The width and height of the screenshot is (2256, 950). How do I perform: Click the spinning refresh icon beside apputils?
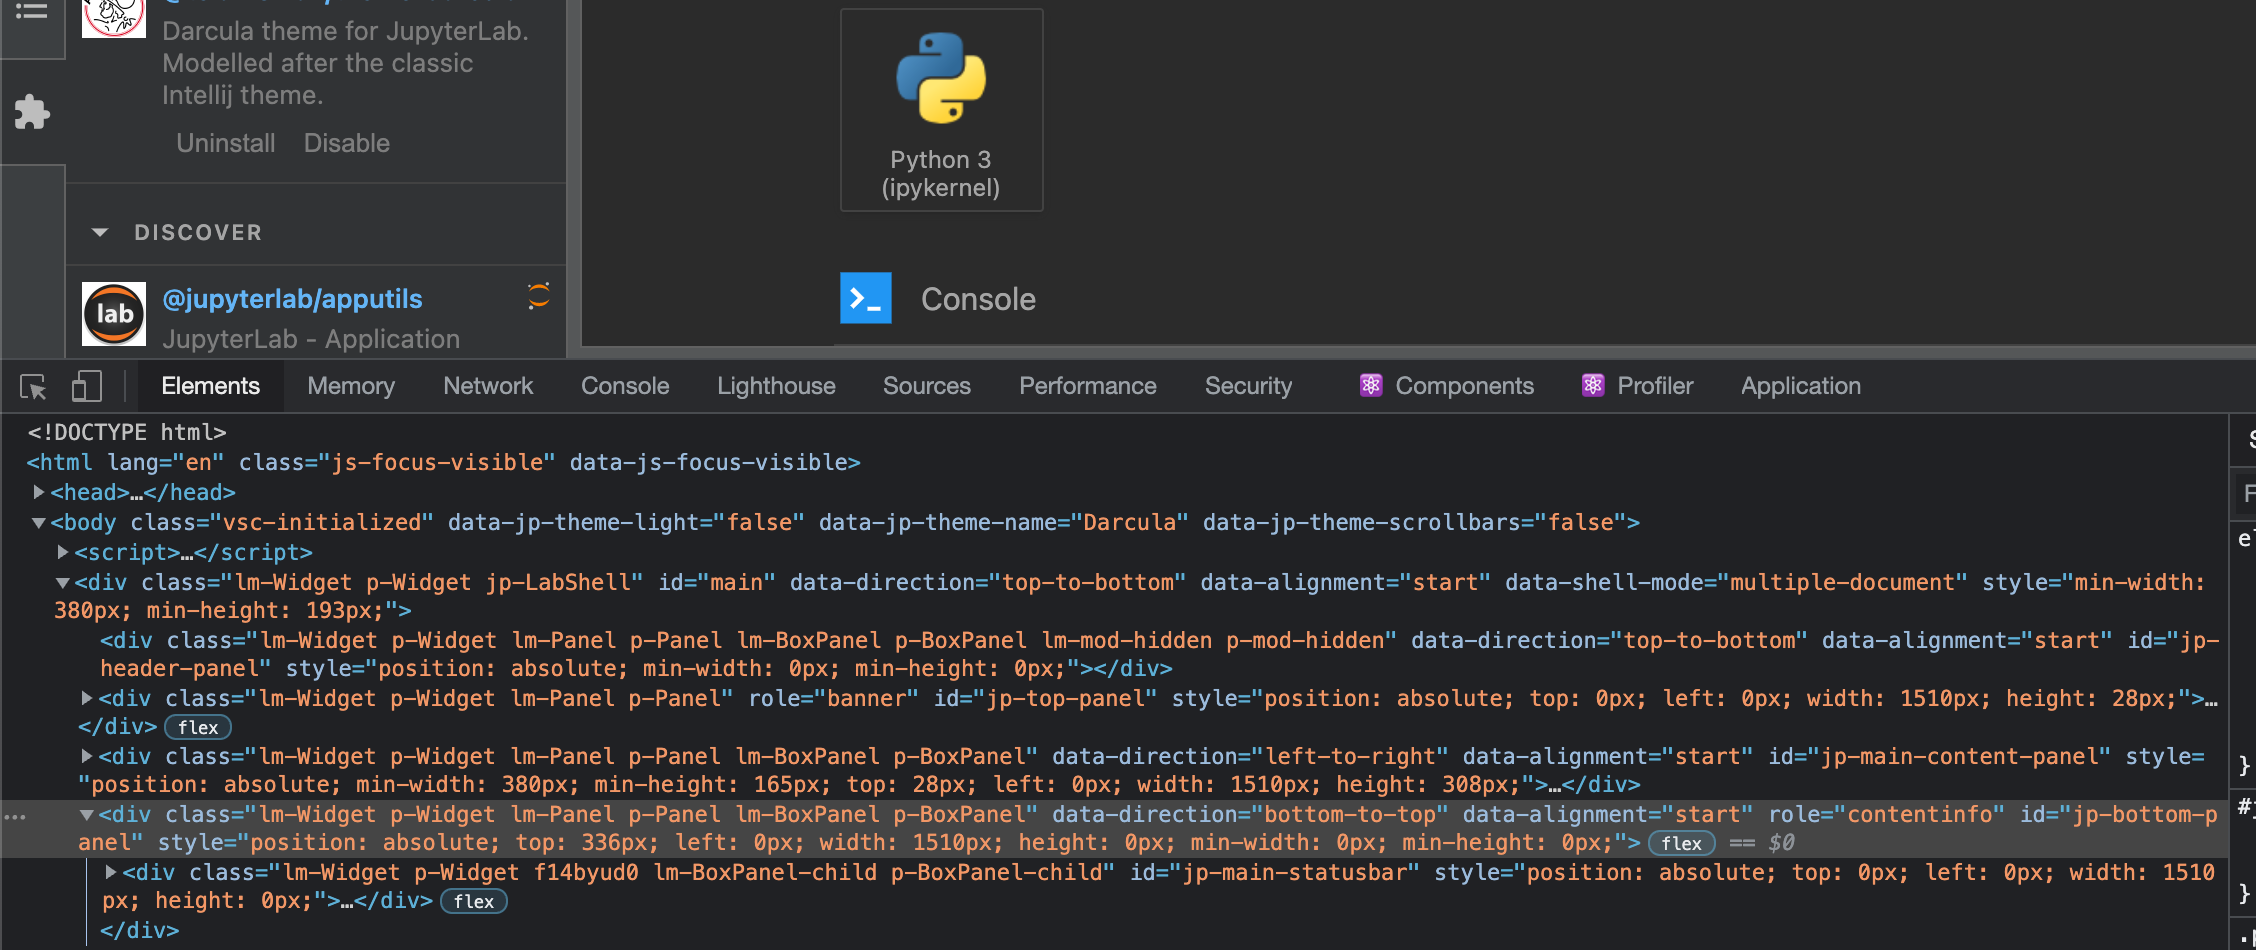[539, 295]
